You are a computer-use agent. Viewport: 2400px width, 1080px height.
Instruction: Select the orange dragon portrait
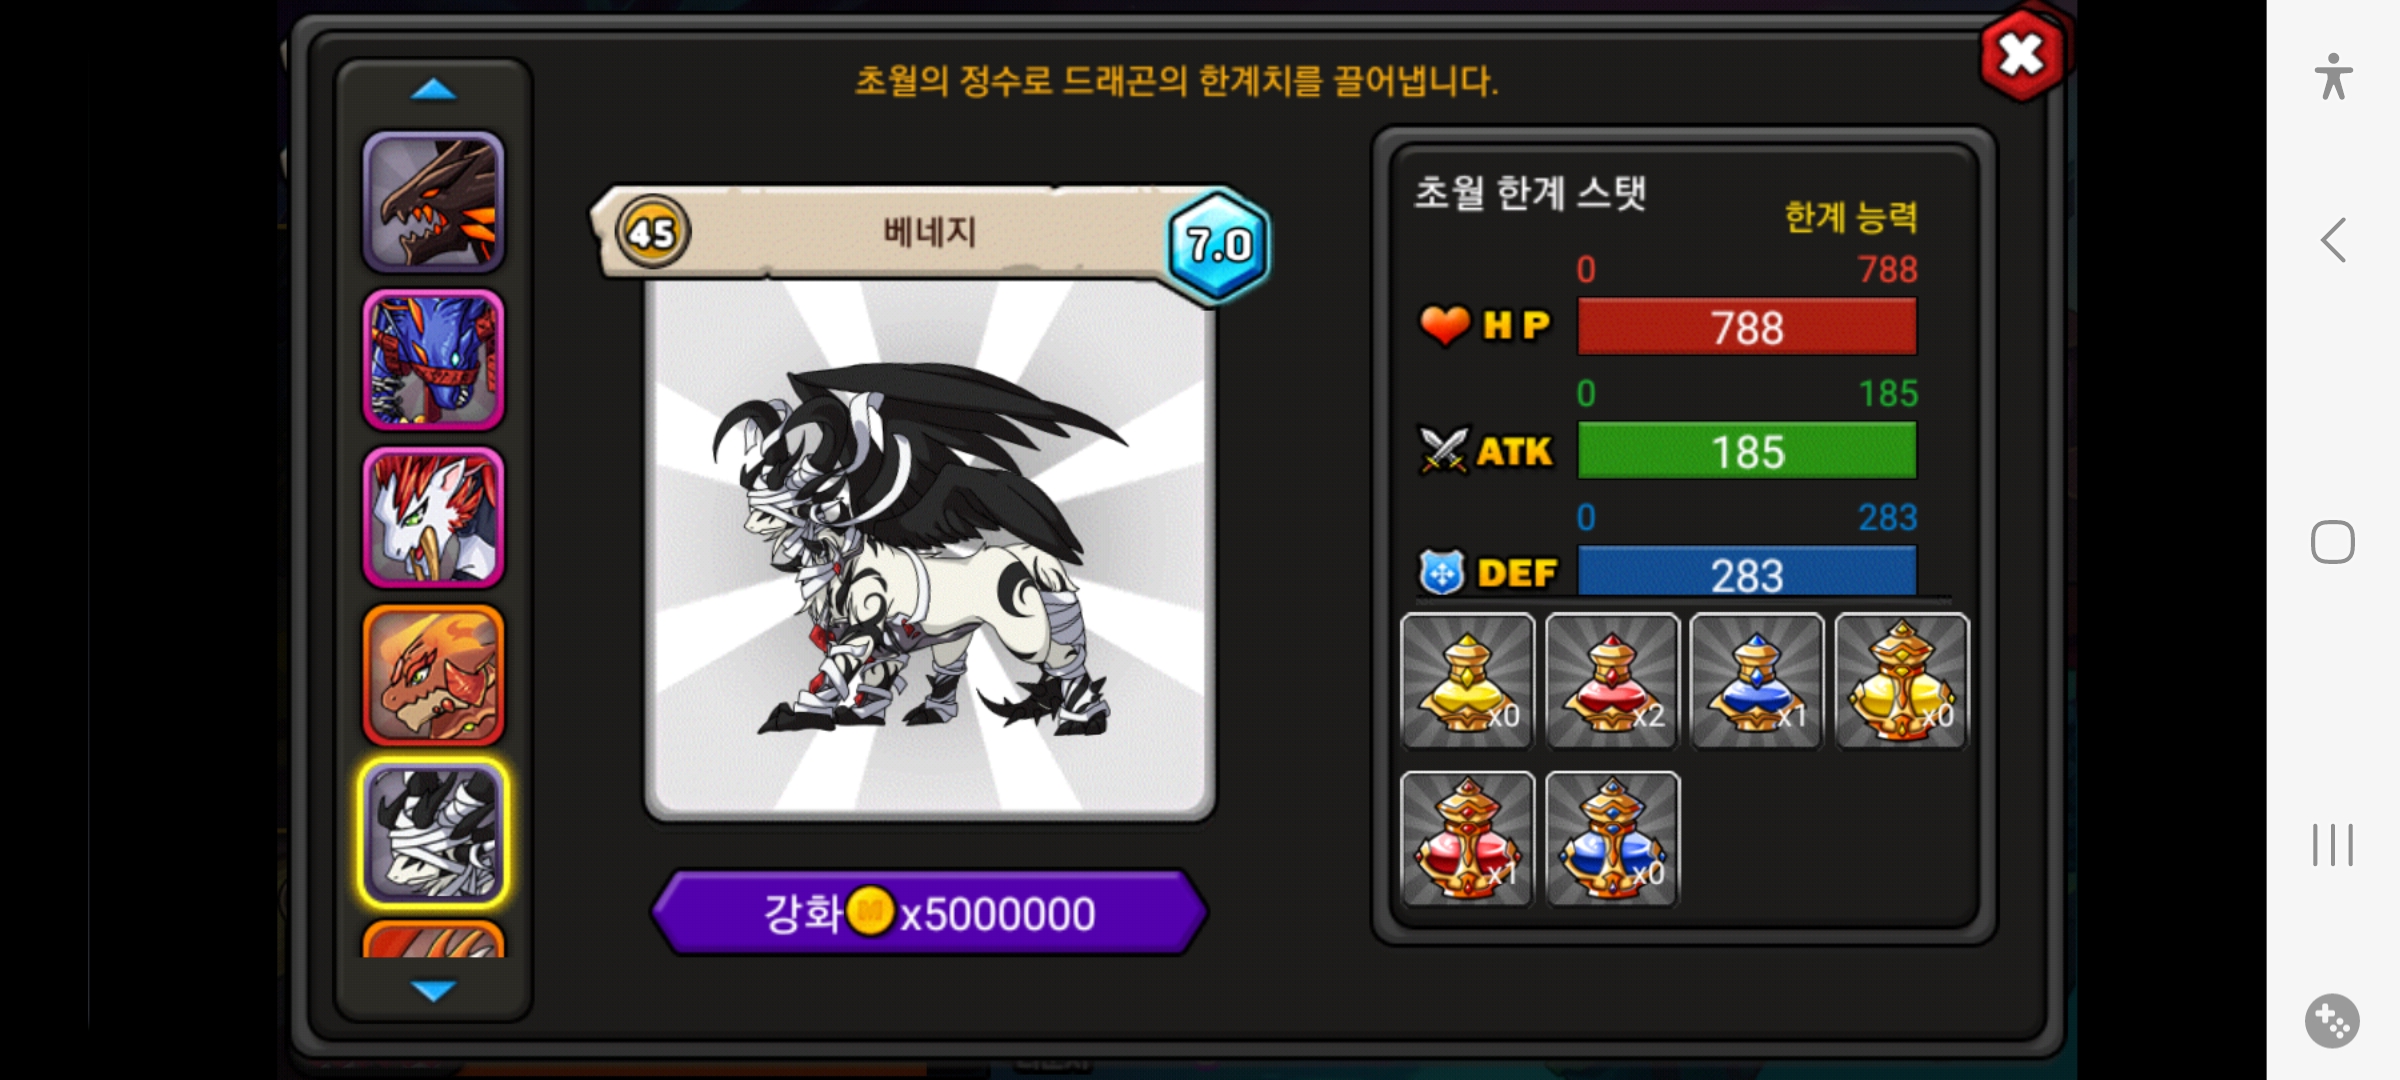(x=433, y=676)
